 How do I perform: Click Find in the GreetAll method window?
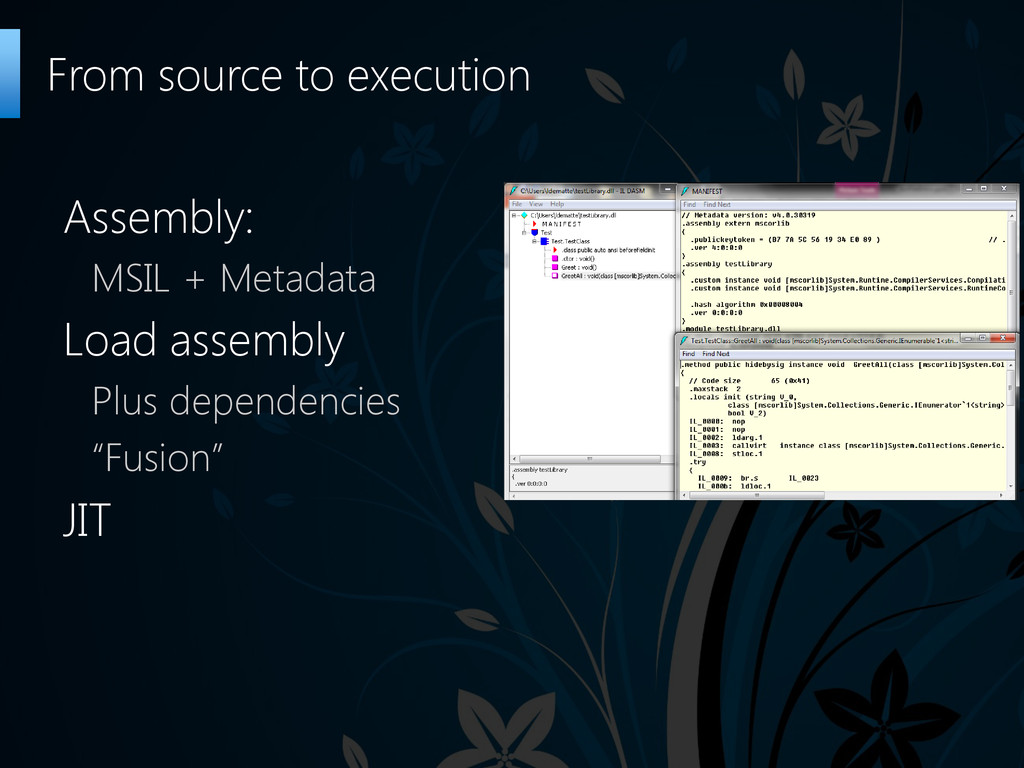(x=688, y=354)
